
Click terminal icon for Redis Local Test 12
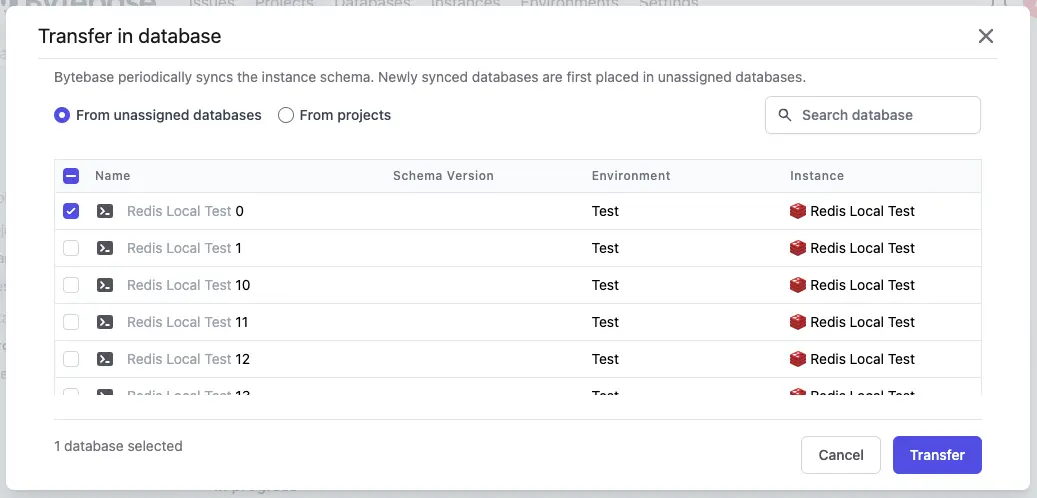[104, 359]
